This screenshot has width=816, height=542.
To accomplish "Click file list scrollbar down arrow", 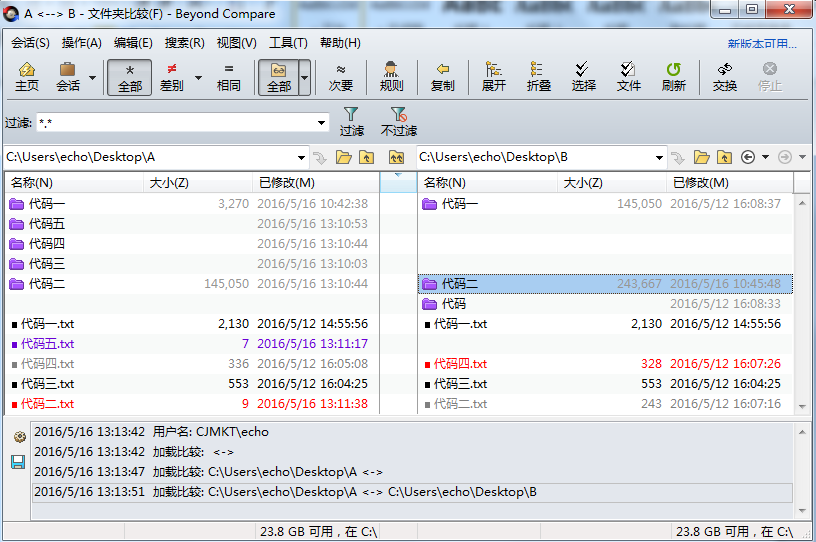I will pyautogui.click(x=802, y=407).
